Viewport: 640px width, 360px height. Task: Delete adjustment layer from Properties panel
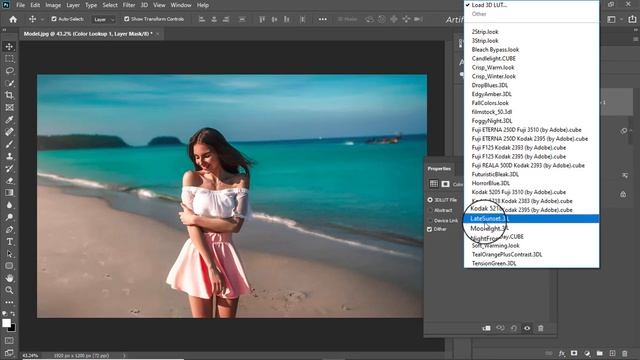click(x=540, y=328)
